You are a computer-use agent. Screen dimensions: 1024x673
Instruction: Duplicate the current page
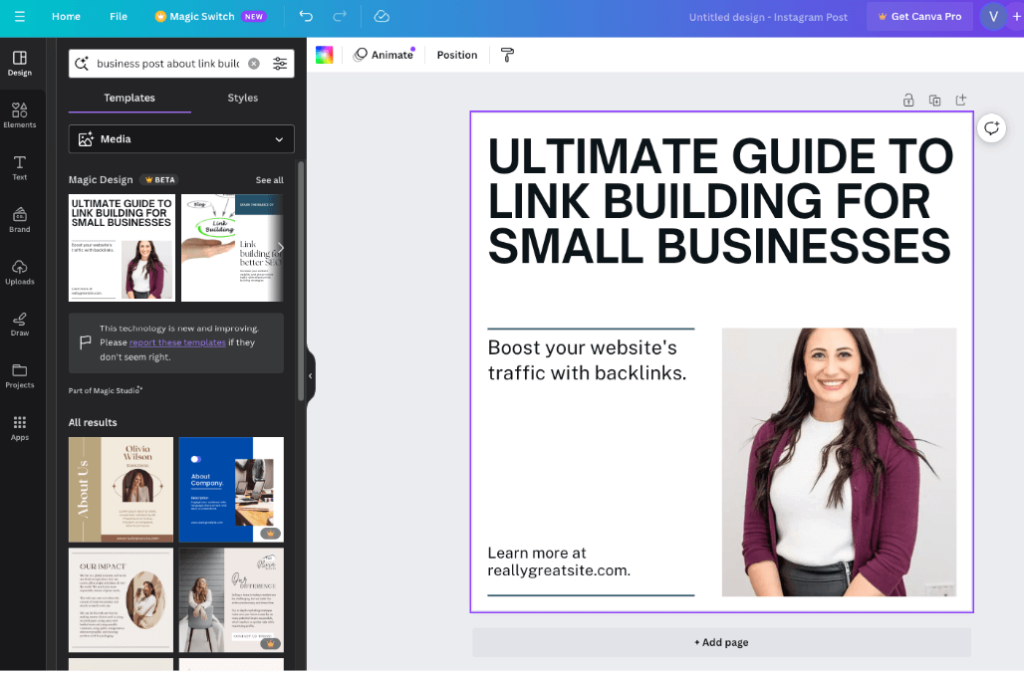click(x=934, y=100)
